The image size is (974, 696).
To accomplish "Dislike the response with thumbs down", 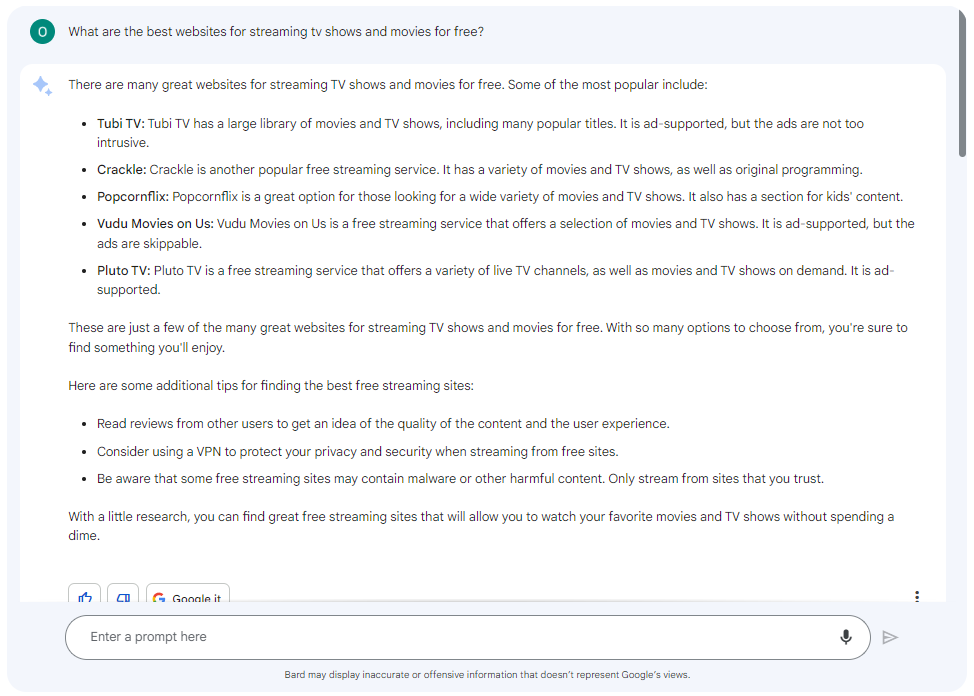I will pos(123,596).
